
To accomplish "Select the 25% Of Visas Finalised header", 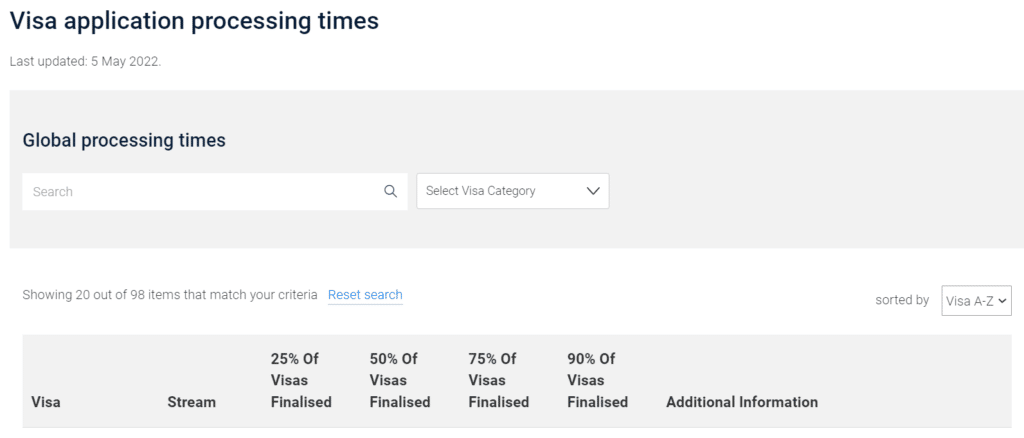I will pos(301,381).
